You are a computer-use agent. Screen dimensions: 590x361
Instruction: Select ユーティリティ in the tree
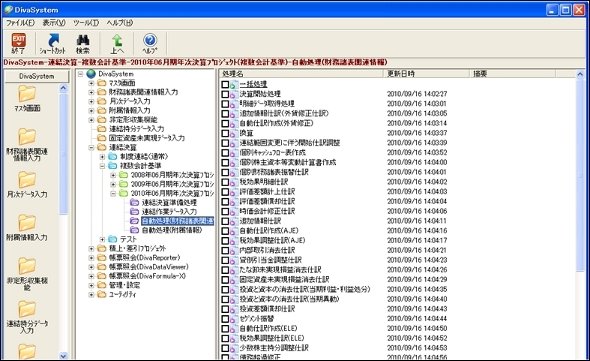pyautogui.click(x=122, y=295)
